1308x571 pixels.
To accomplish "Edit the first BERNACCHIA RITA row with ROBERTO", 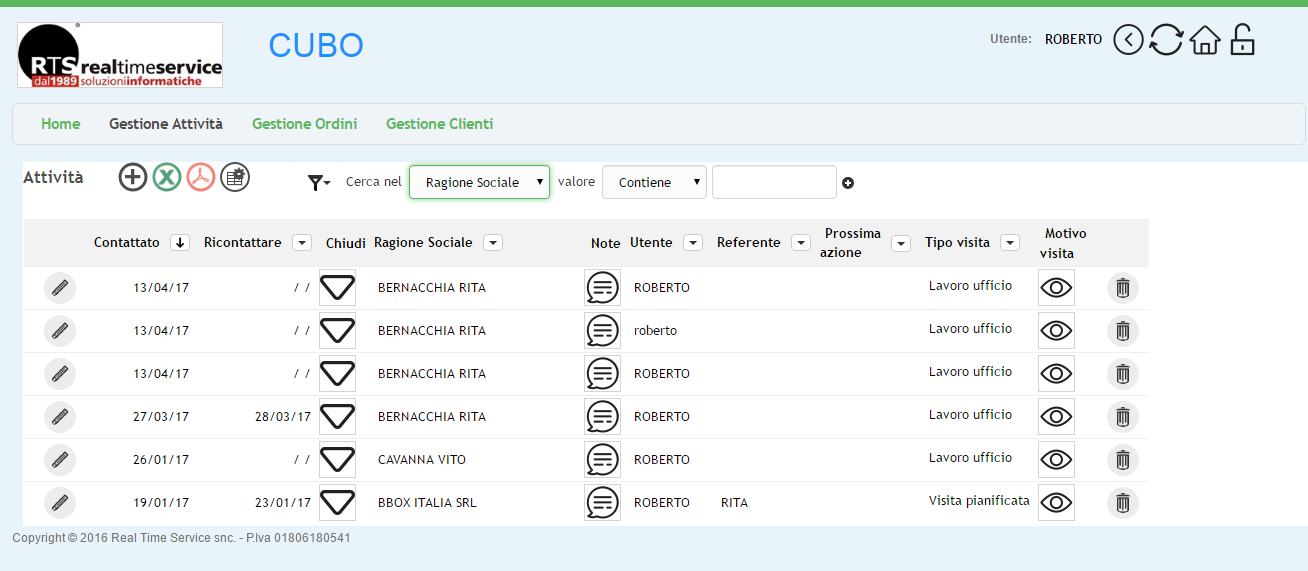I will 60,288.
